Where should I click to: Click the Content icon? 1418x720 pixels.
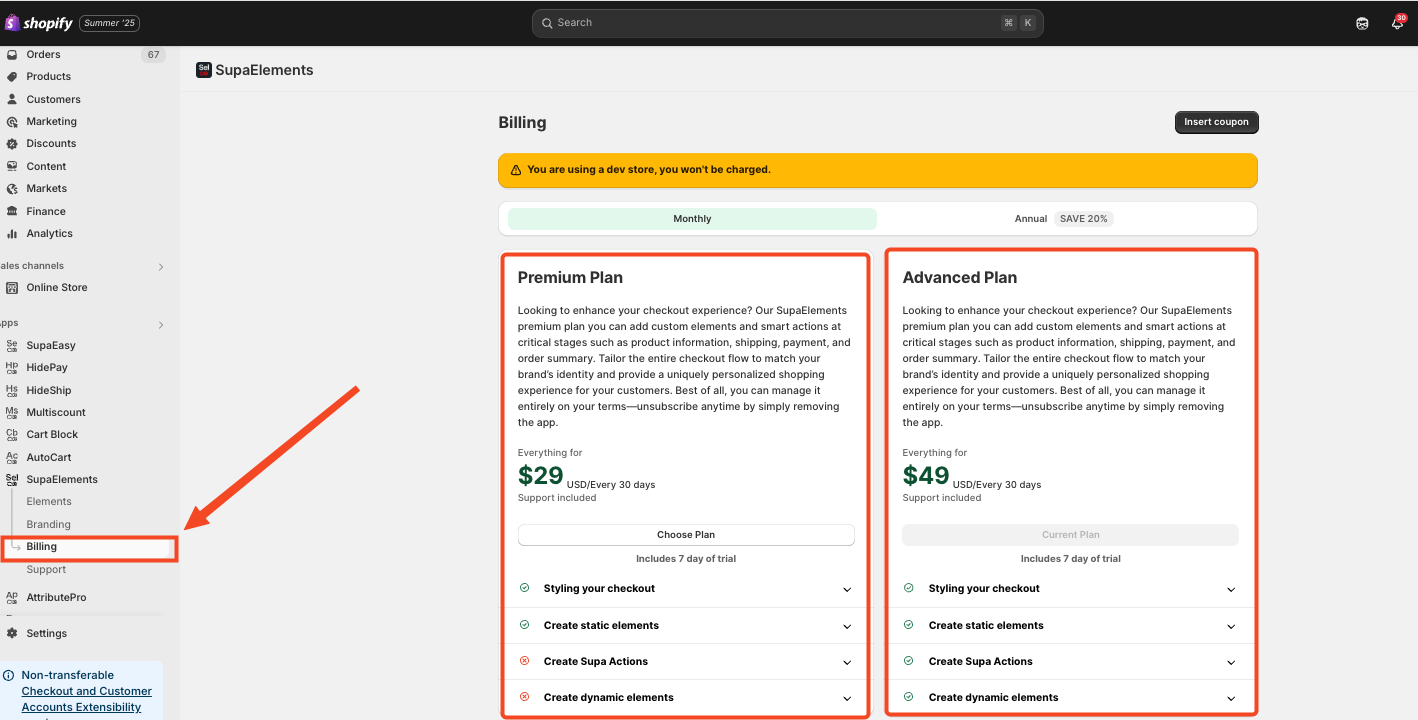coord(12,166)
